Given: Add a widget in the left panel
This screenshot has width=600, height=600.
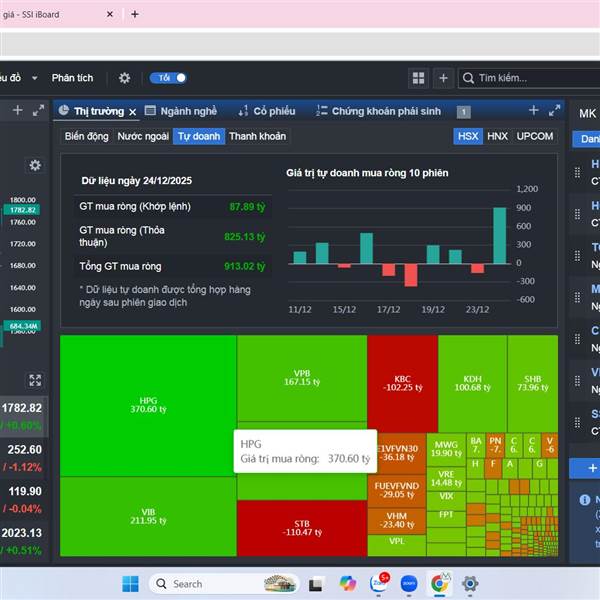Looking at the screenshot, I should pos(17,110).
